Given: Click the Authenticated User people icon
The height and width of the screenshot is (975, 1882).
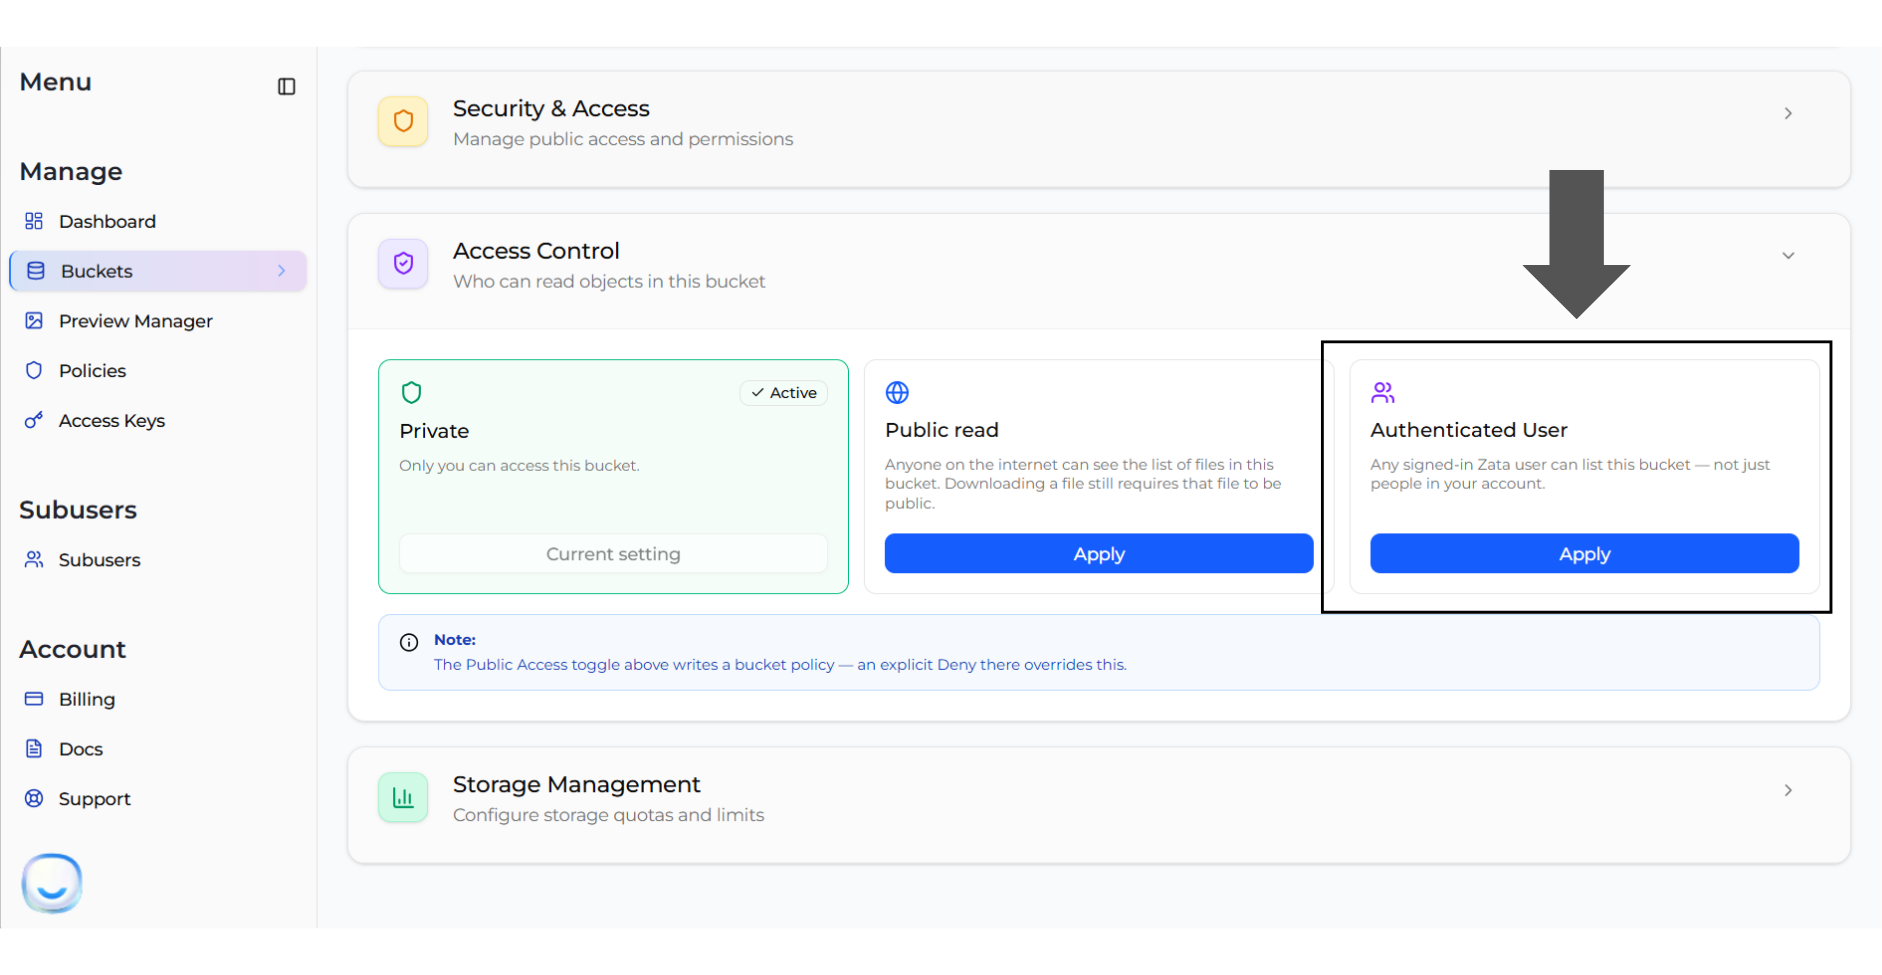Looking at the screenshot, I should (1383, 393).
